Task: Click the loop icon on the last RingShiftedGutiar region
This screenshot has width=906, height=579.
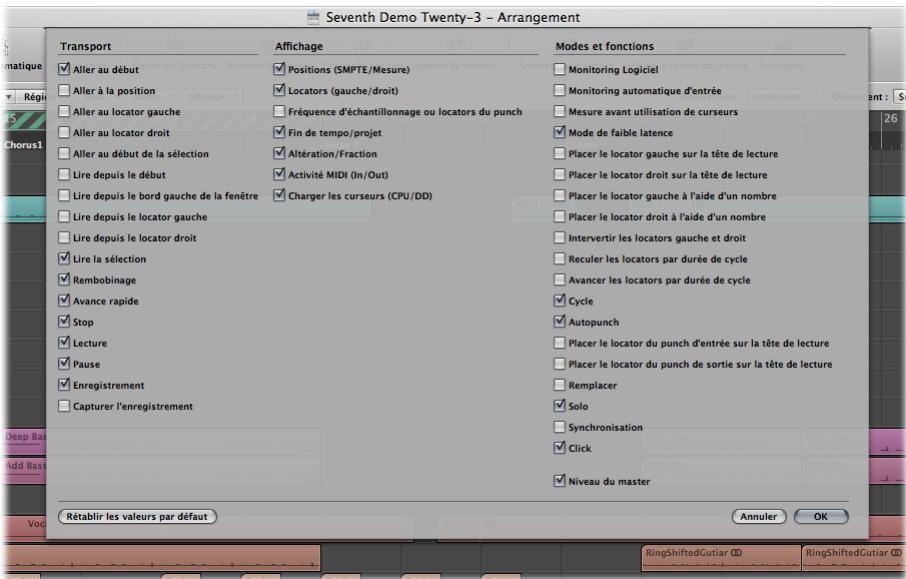Action: [x=896, y=553]
